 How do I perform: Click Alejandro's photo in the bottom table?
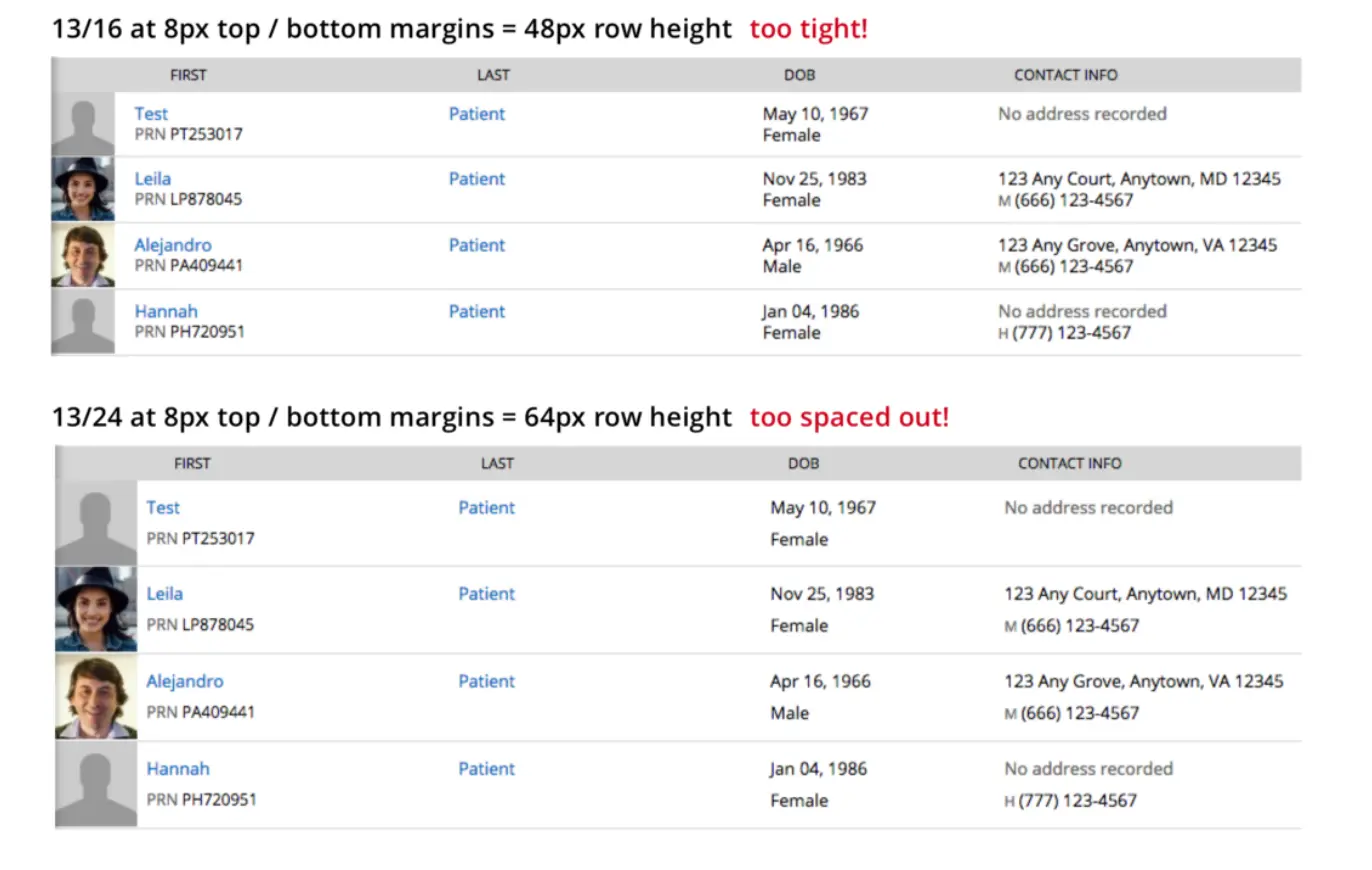(96, 697)
